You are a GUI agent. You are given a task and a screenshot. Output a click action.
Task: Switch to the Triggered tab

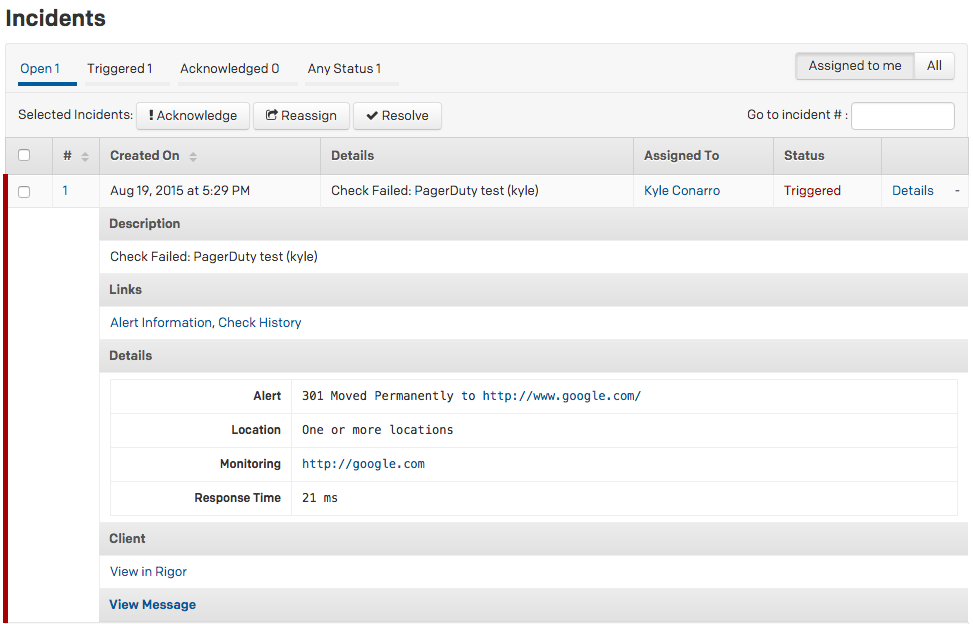120,69
